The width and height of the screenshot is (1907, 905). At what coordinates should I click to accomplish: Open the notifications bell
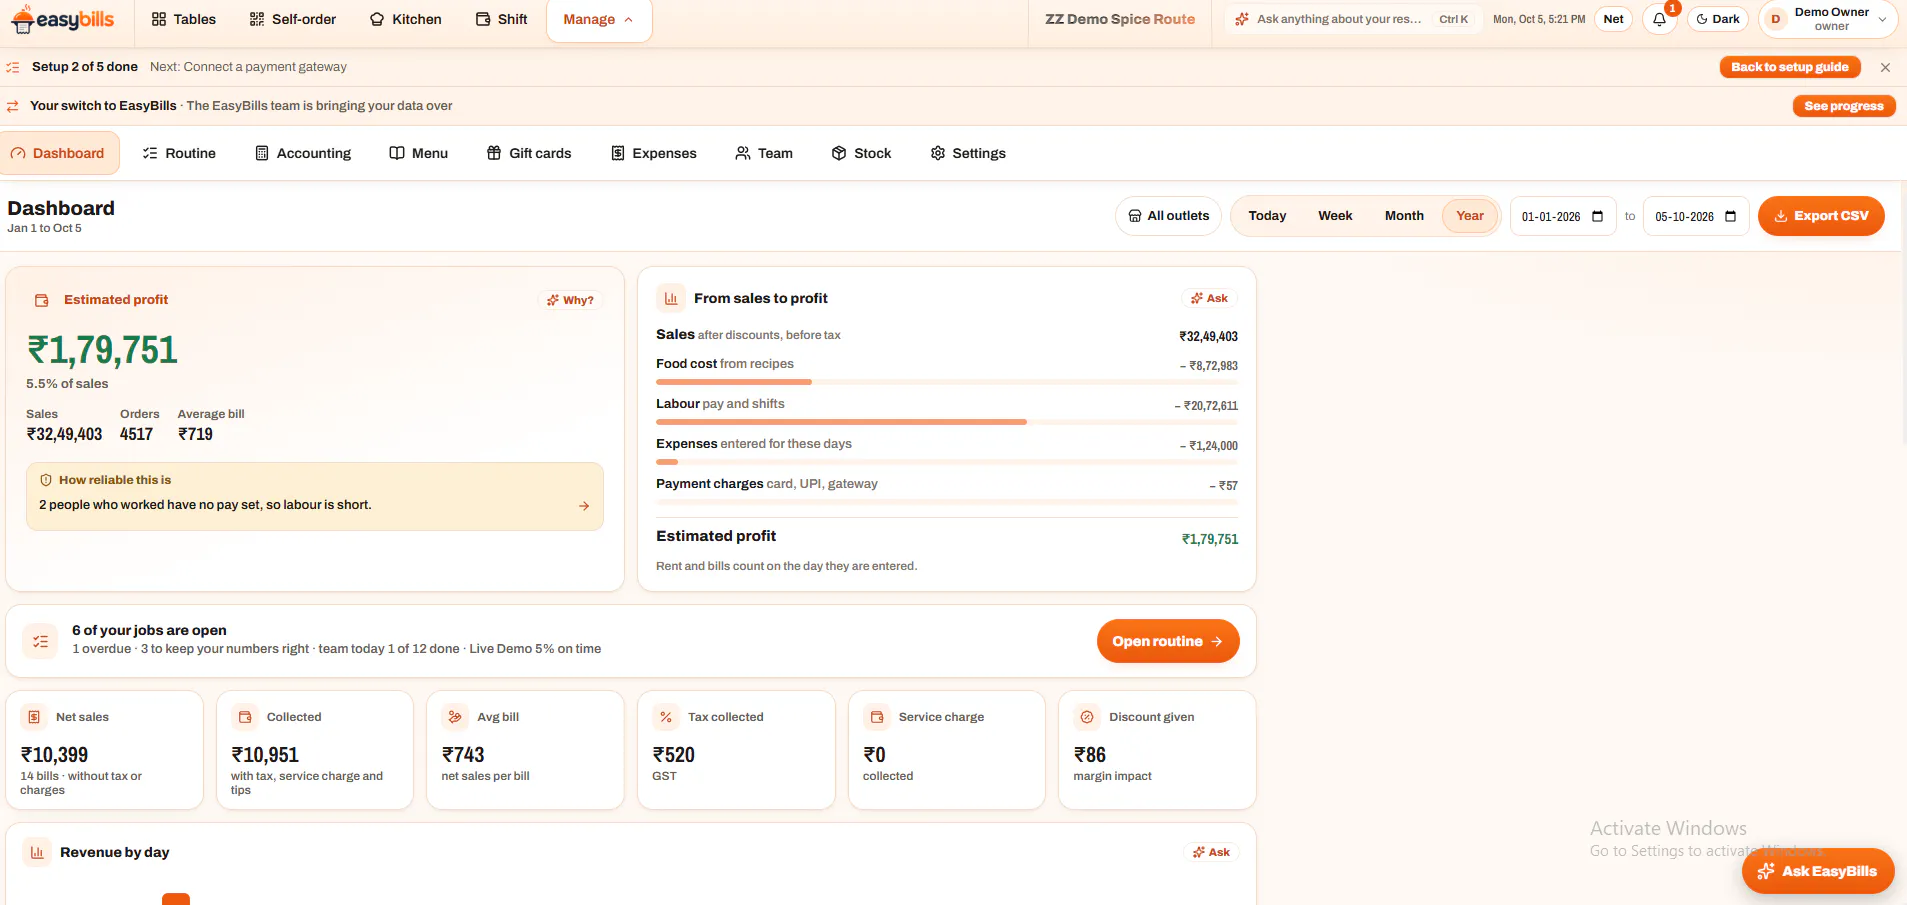click(x=1659, y=19)
